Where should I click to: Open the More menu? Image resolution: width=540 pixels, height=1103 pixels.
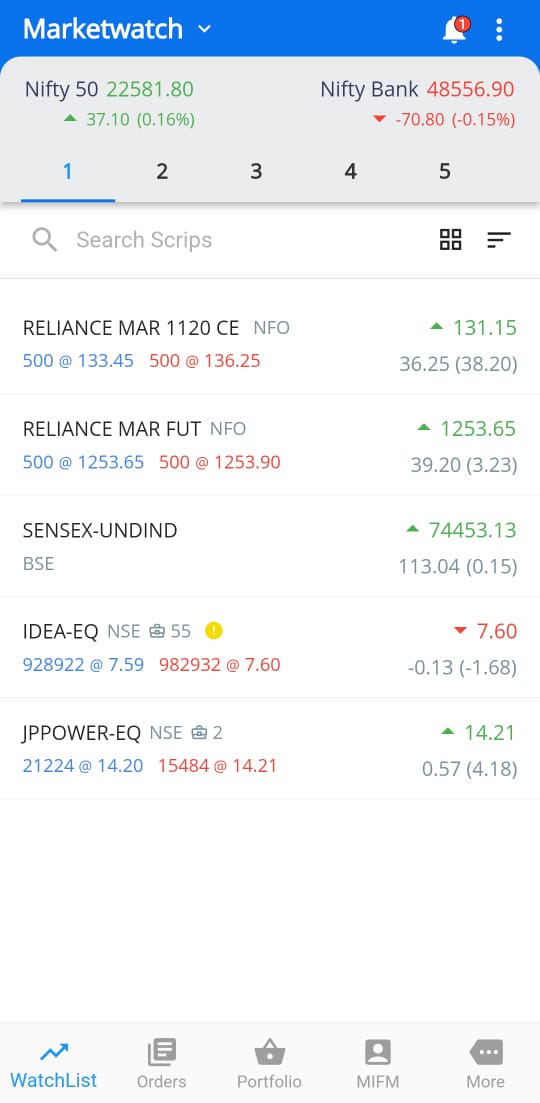(486, 1064)
